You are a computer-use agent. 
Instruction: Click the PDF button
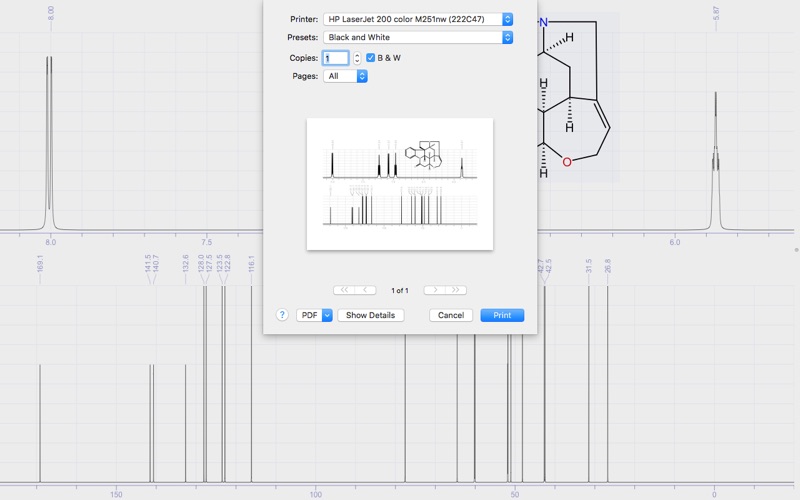pos(308,315)
